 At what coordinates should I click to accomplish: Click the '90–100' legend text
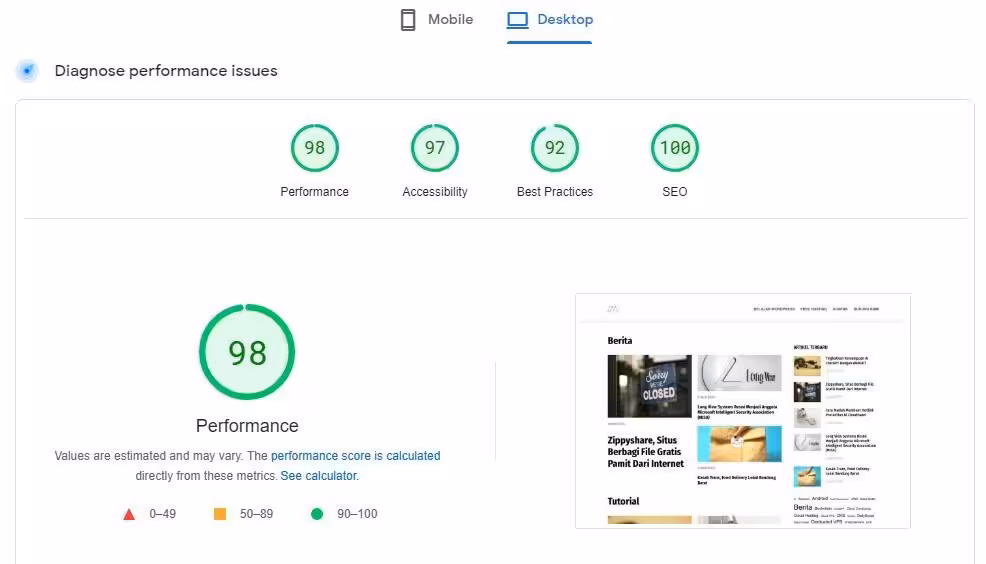(x=357, y=514)
